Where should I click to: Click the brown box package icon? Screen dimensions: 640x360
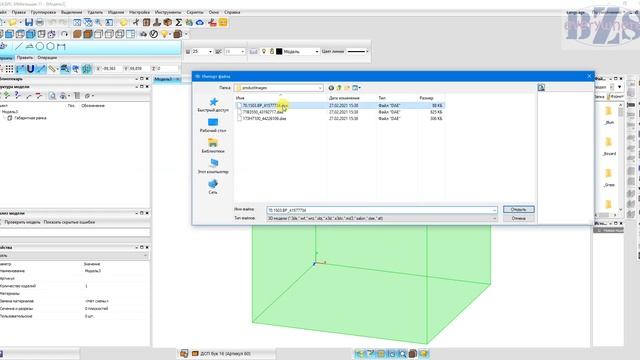click(x=168, y=22)
